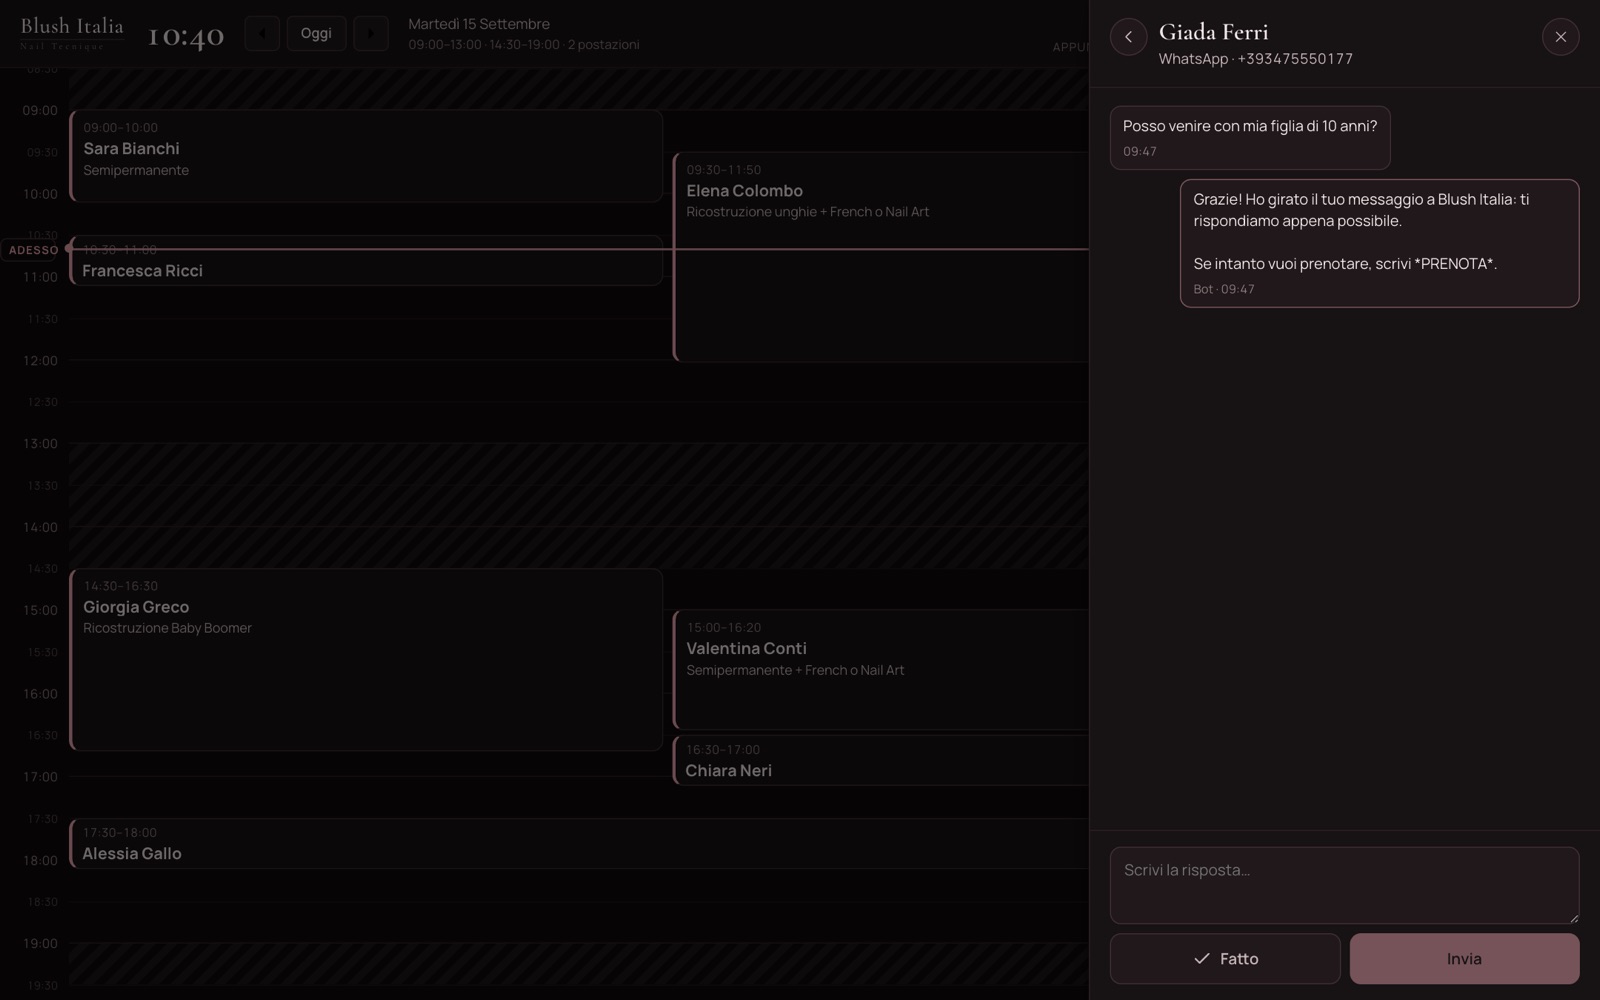This screenshot has width=1600, height=1000.
Task: Focus the 'Scrivi la risposta...' text box
Action: click(x=1344, y=885)
